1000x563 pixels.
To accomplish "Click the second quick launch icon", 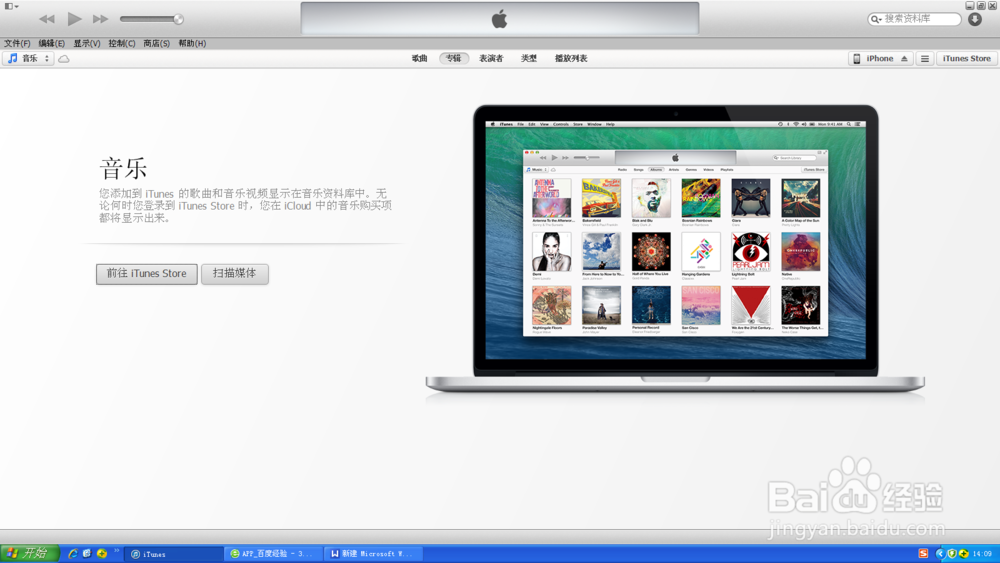I will point(87,553).
